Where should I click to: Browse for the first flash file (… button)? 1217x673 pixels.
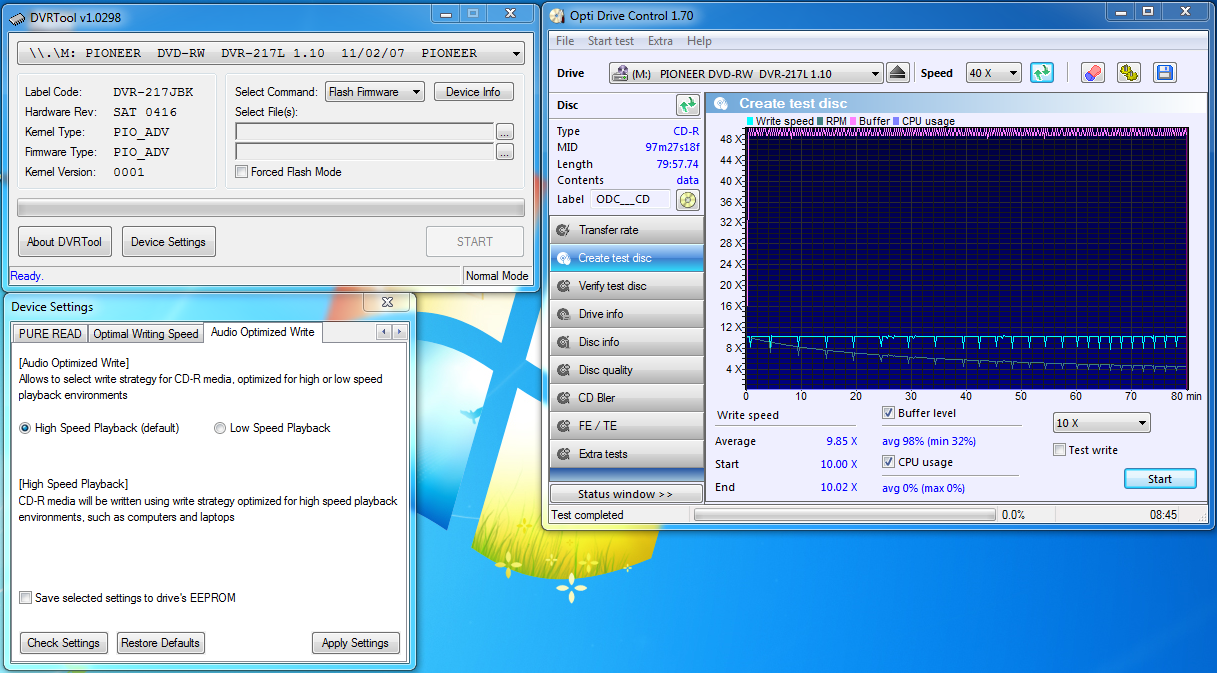505,131
